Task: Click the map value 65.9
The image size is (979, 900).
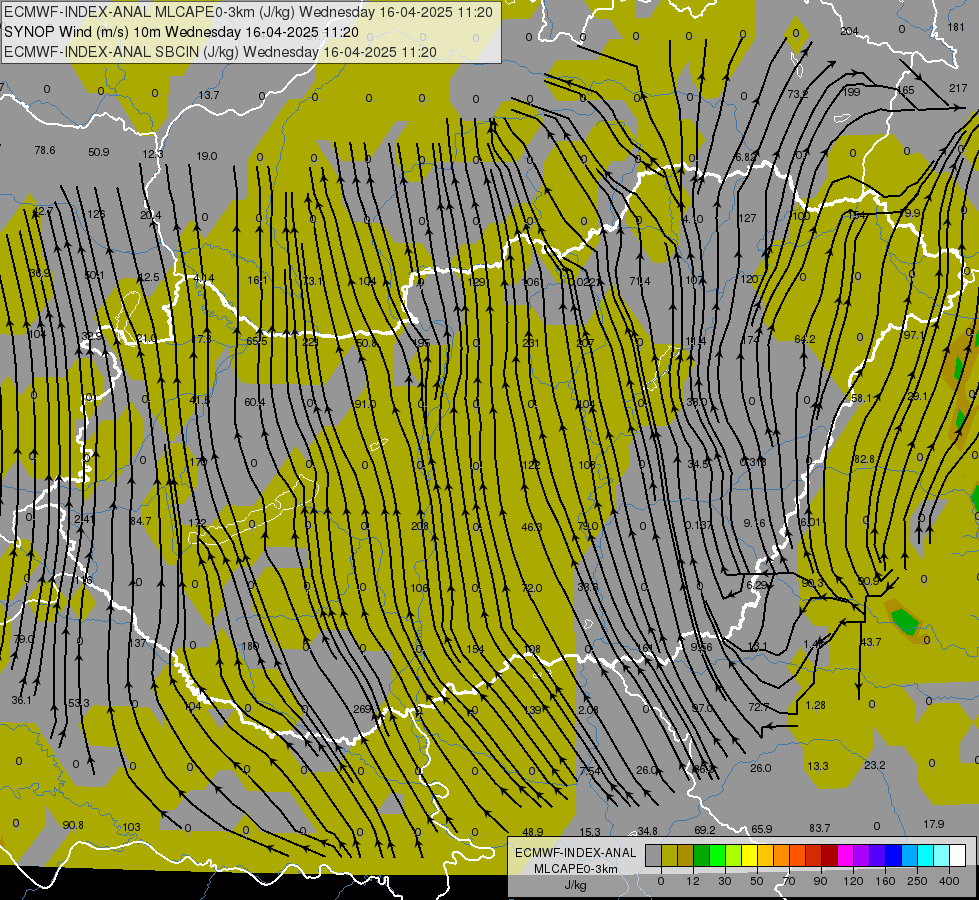Action: tap(762, 829)
